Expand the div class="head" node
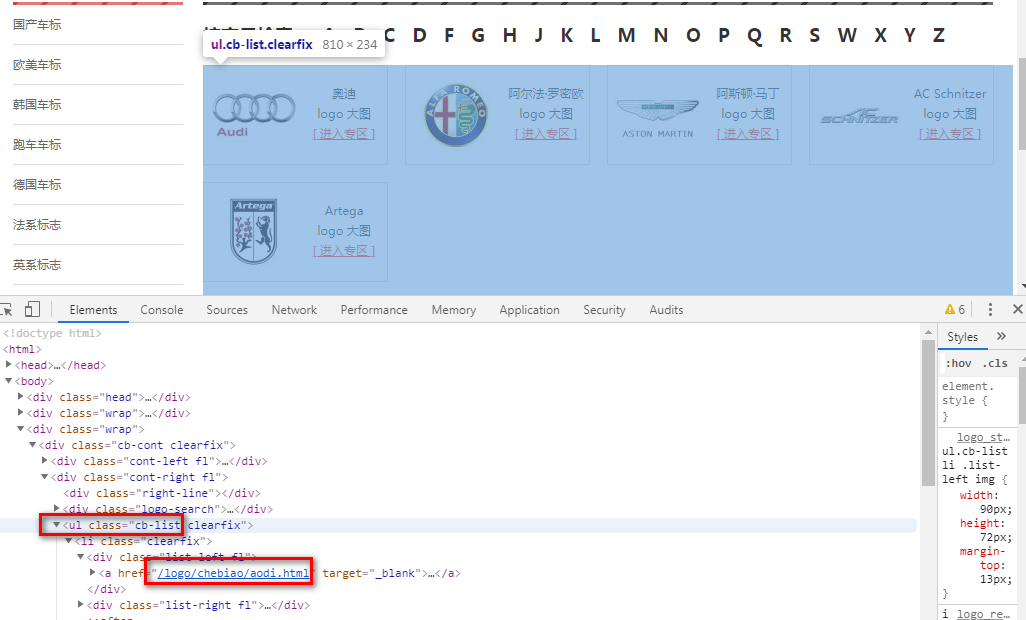 click(20, 396)
